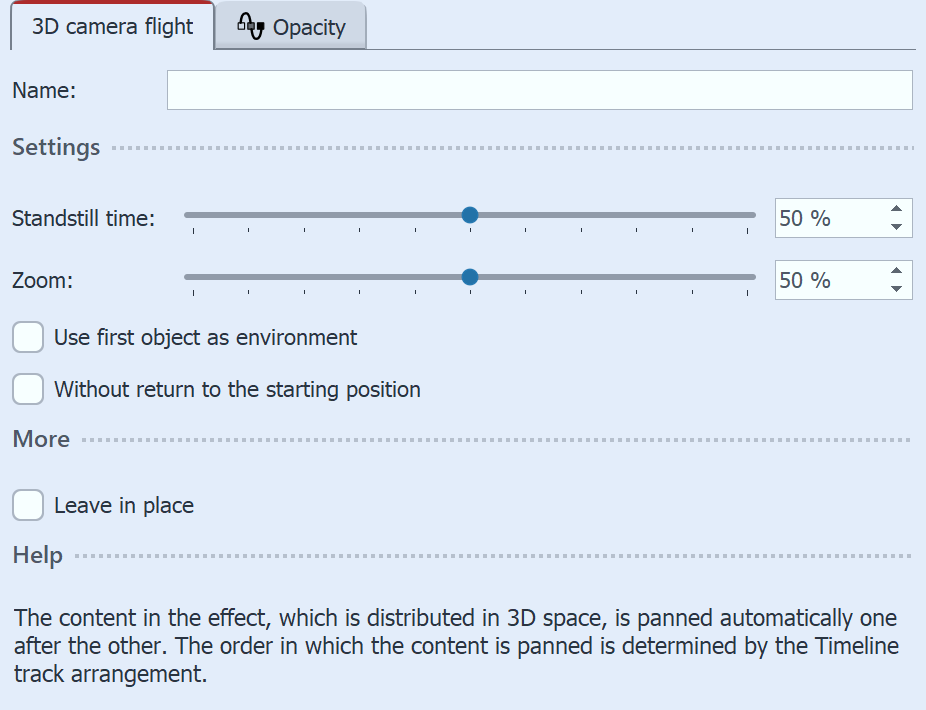Toggle the "Leave in place" checkbox
Screen dimensions: 926x710
(x=27, y=505)
